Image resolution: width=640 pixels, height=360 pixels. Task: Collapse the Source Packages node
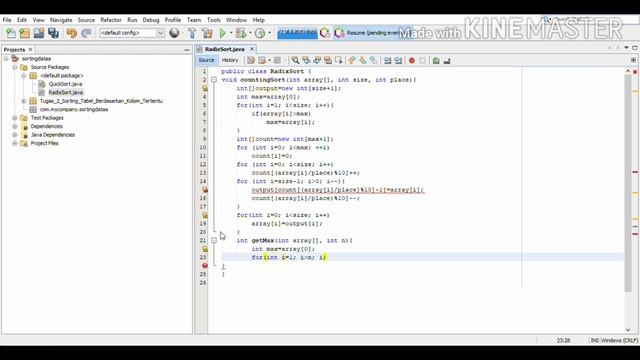[15, 67]
